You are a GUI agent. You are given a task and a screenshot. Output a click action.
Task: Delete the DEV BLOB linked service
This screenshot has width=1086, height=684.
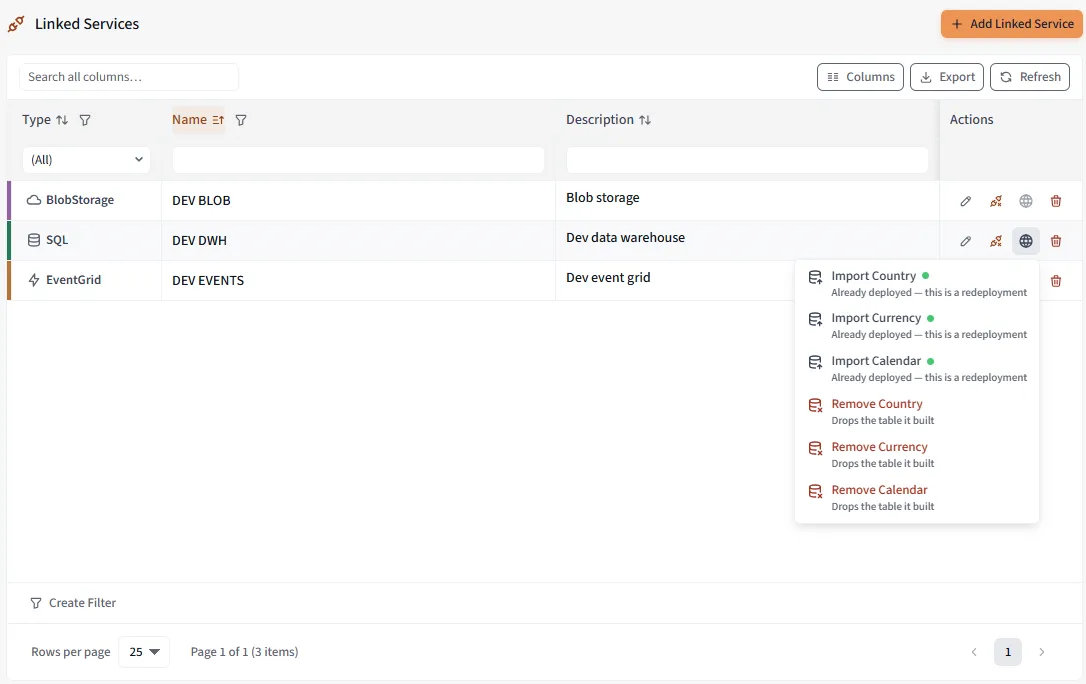click(x=1056, y=201)
